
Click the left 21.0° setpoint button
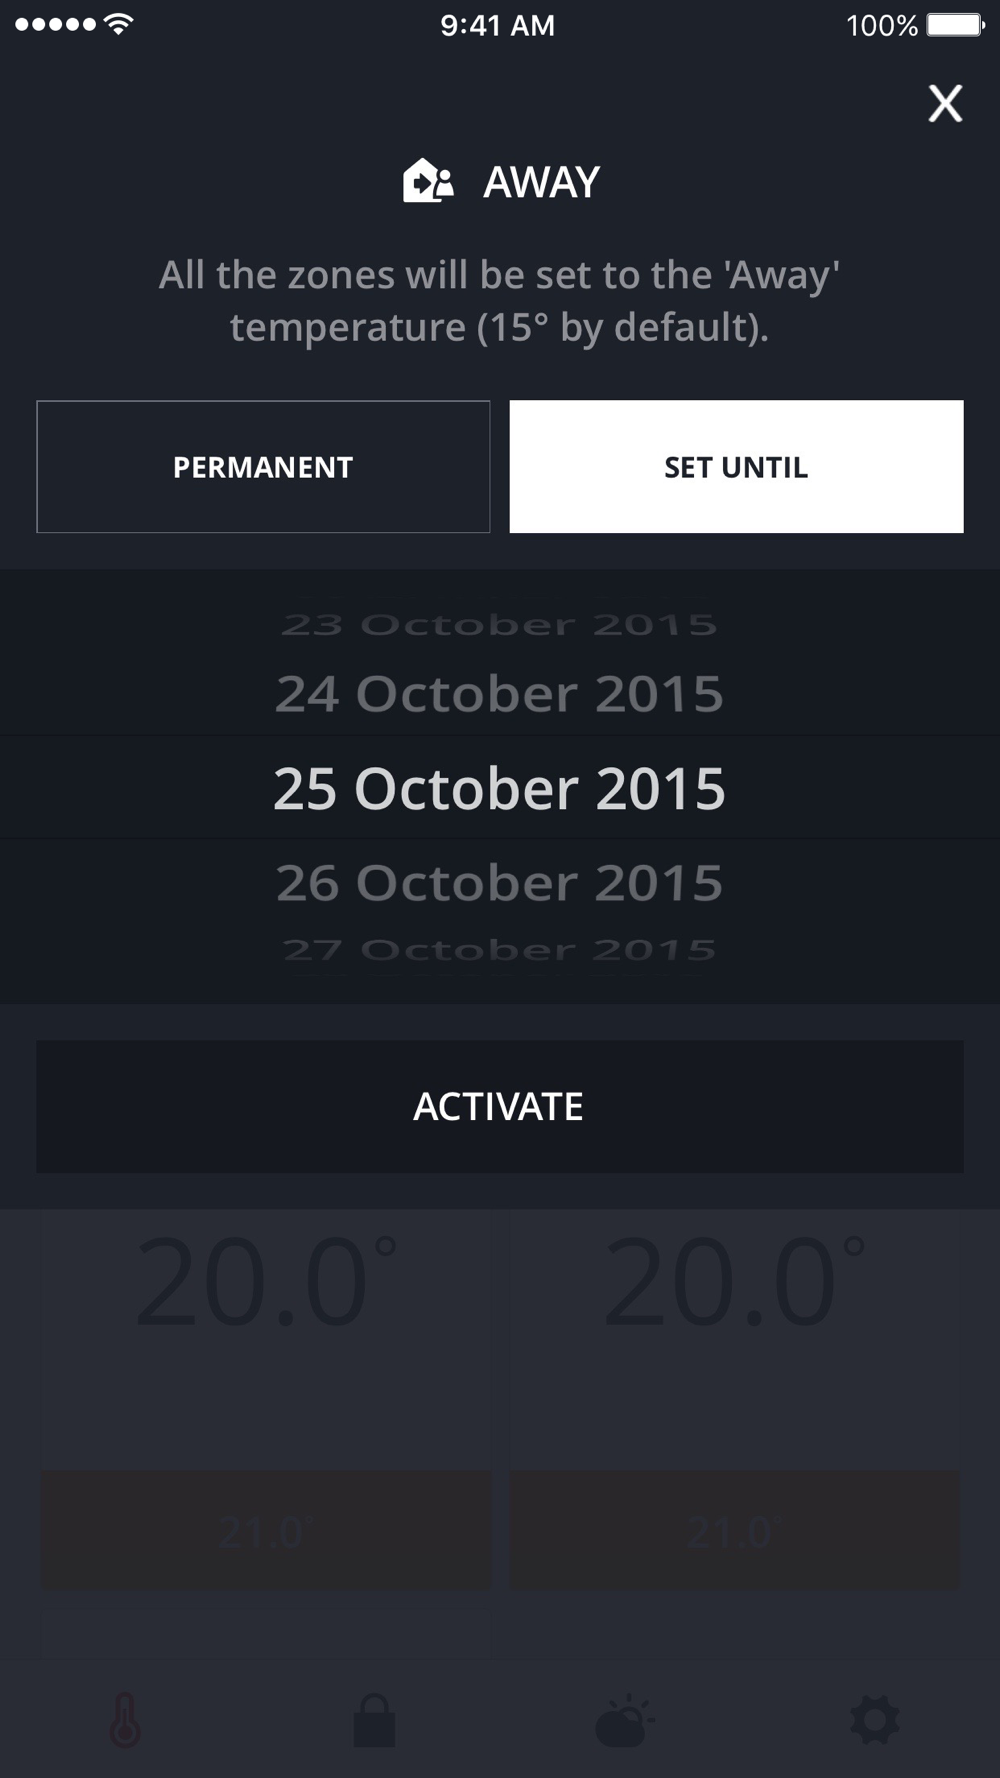[x=265, y=1531]
